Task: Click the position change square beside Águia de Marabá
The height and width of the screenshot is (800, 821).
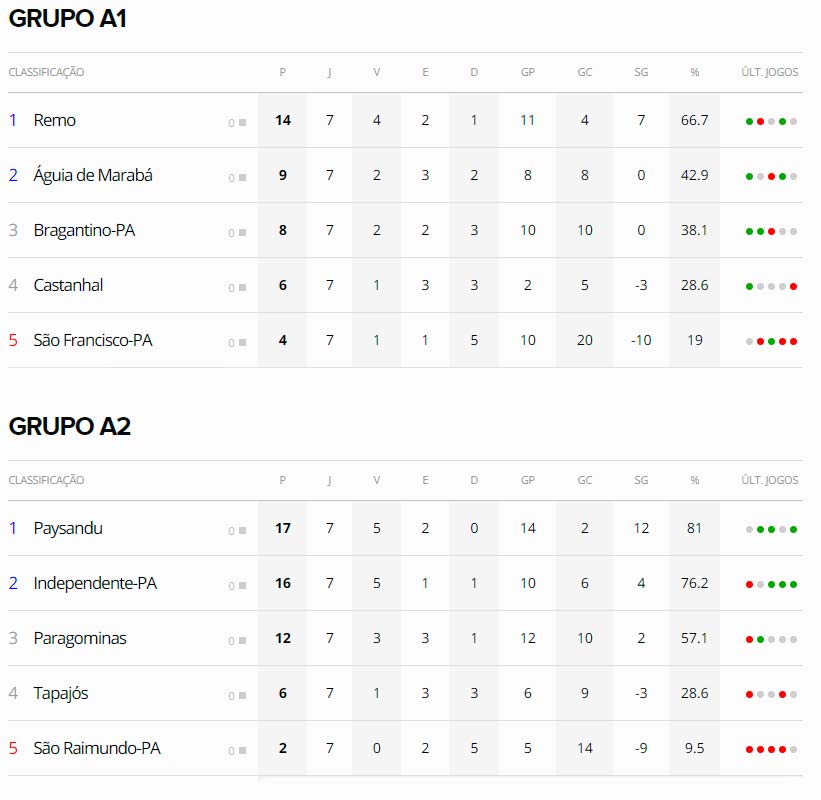Action: coord(242,177)
